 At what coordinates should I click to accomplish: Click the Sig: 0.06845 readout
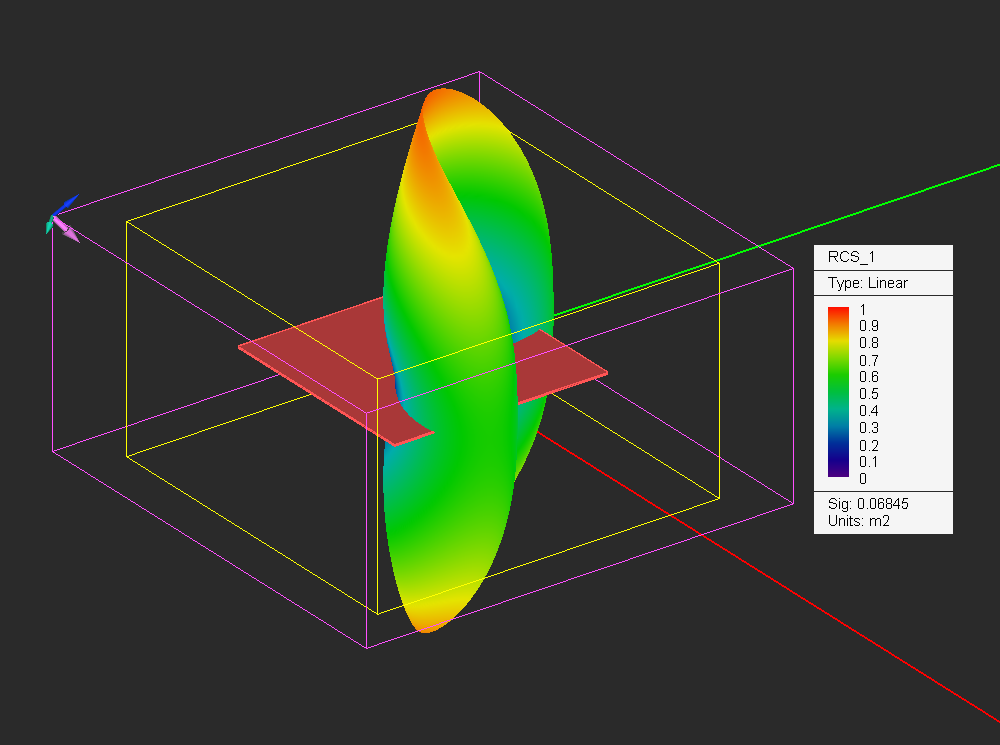868,504
